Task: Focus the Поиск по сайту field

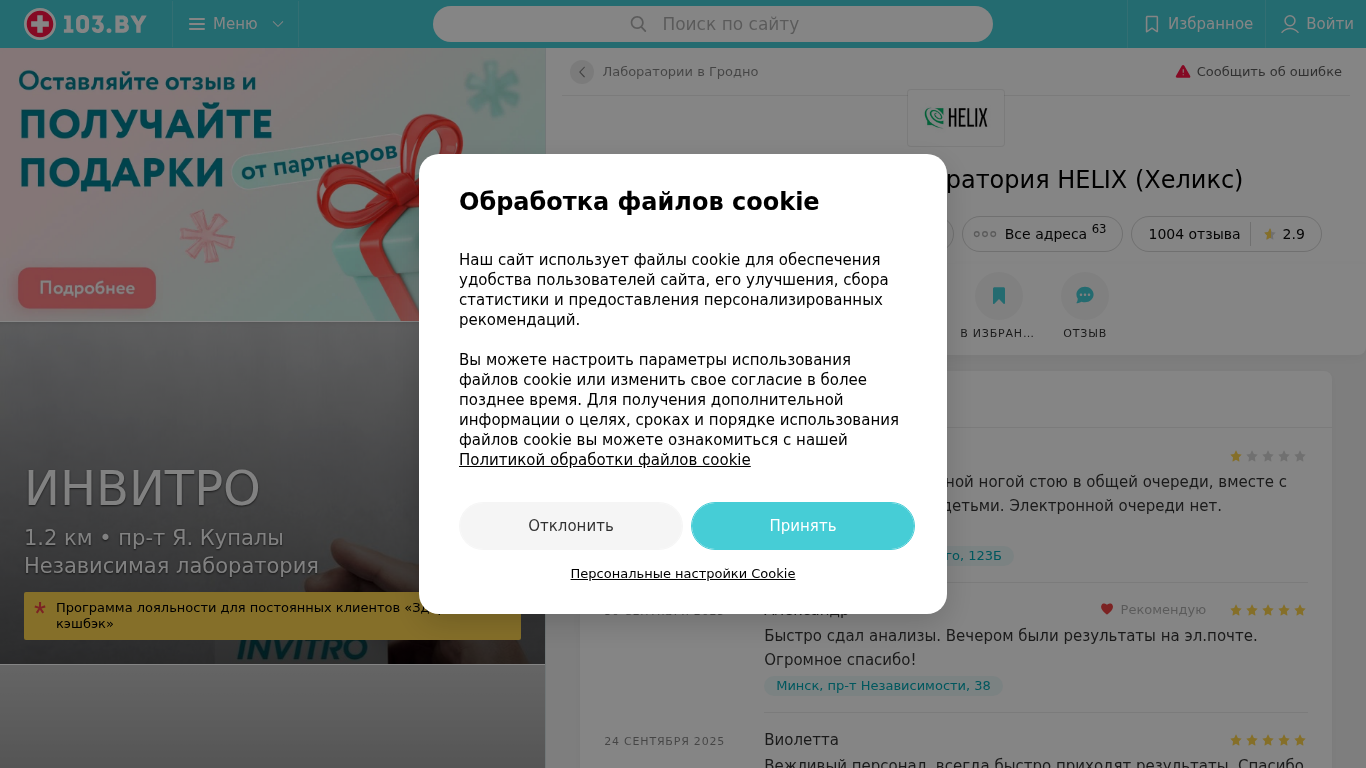Action: [713, 24]
